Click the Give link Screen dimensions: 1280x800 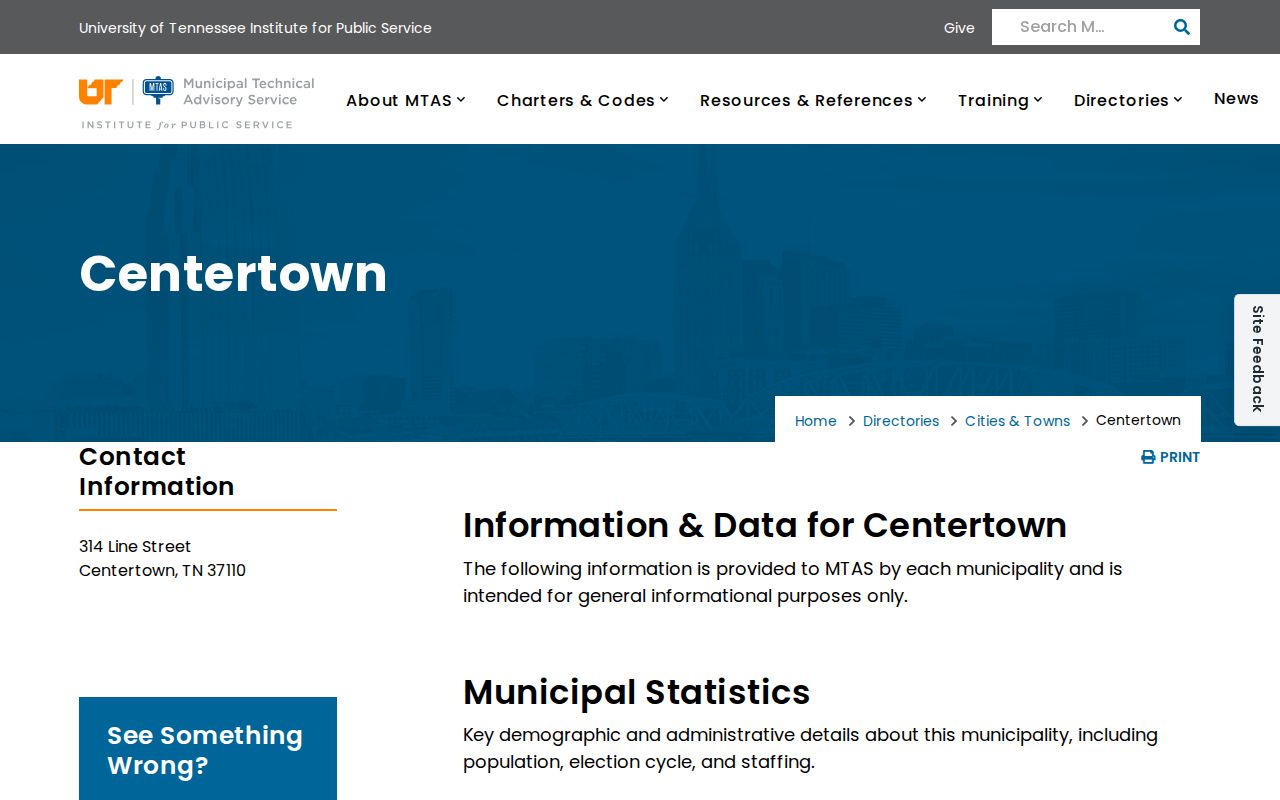click(x=959, y=28)
